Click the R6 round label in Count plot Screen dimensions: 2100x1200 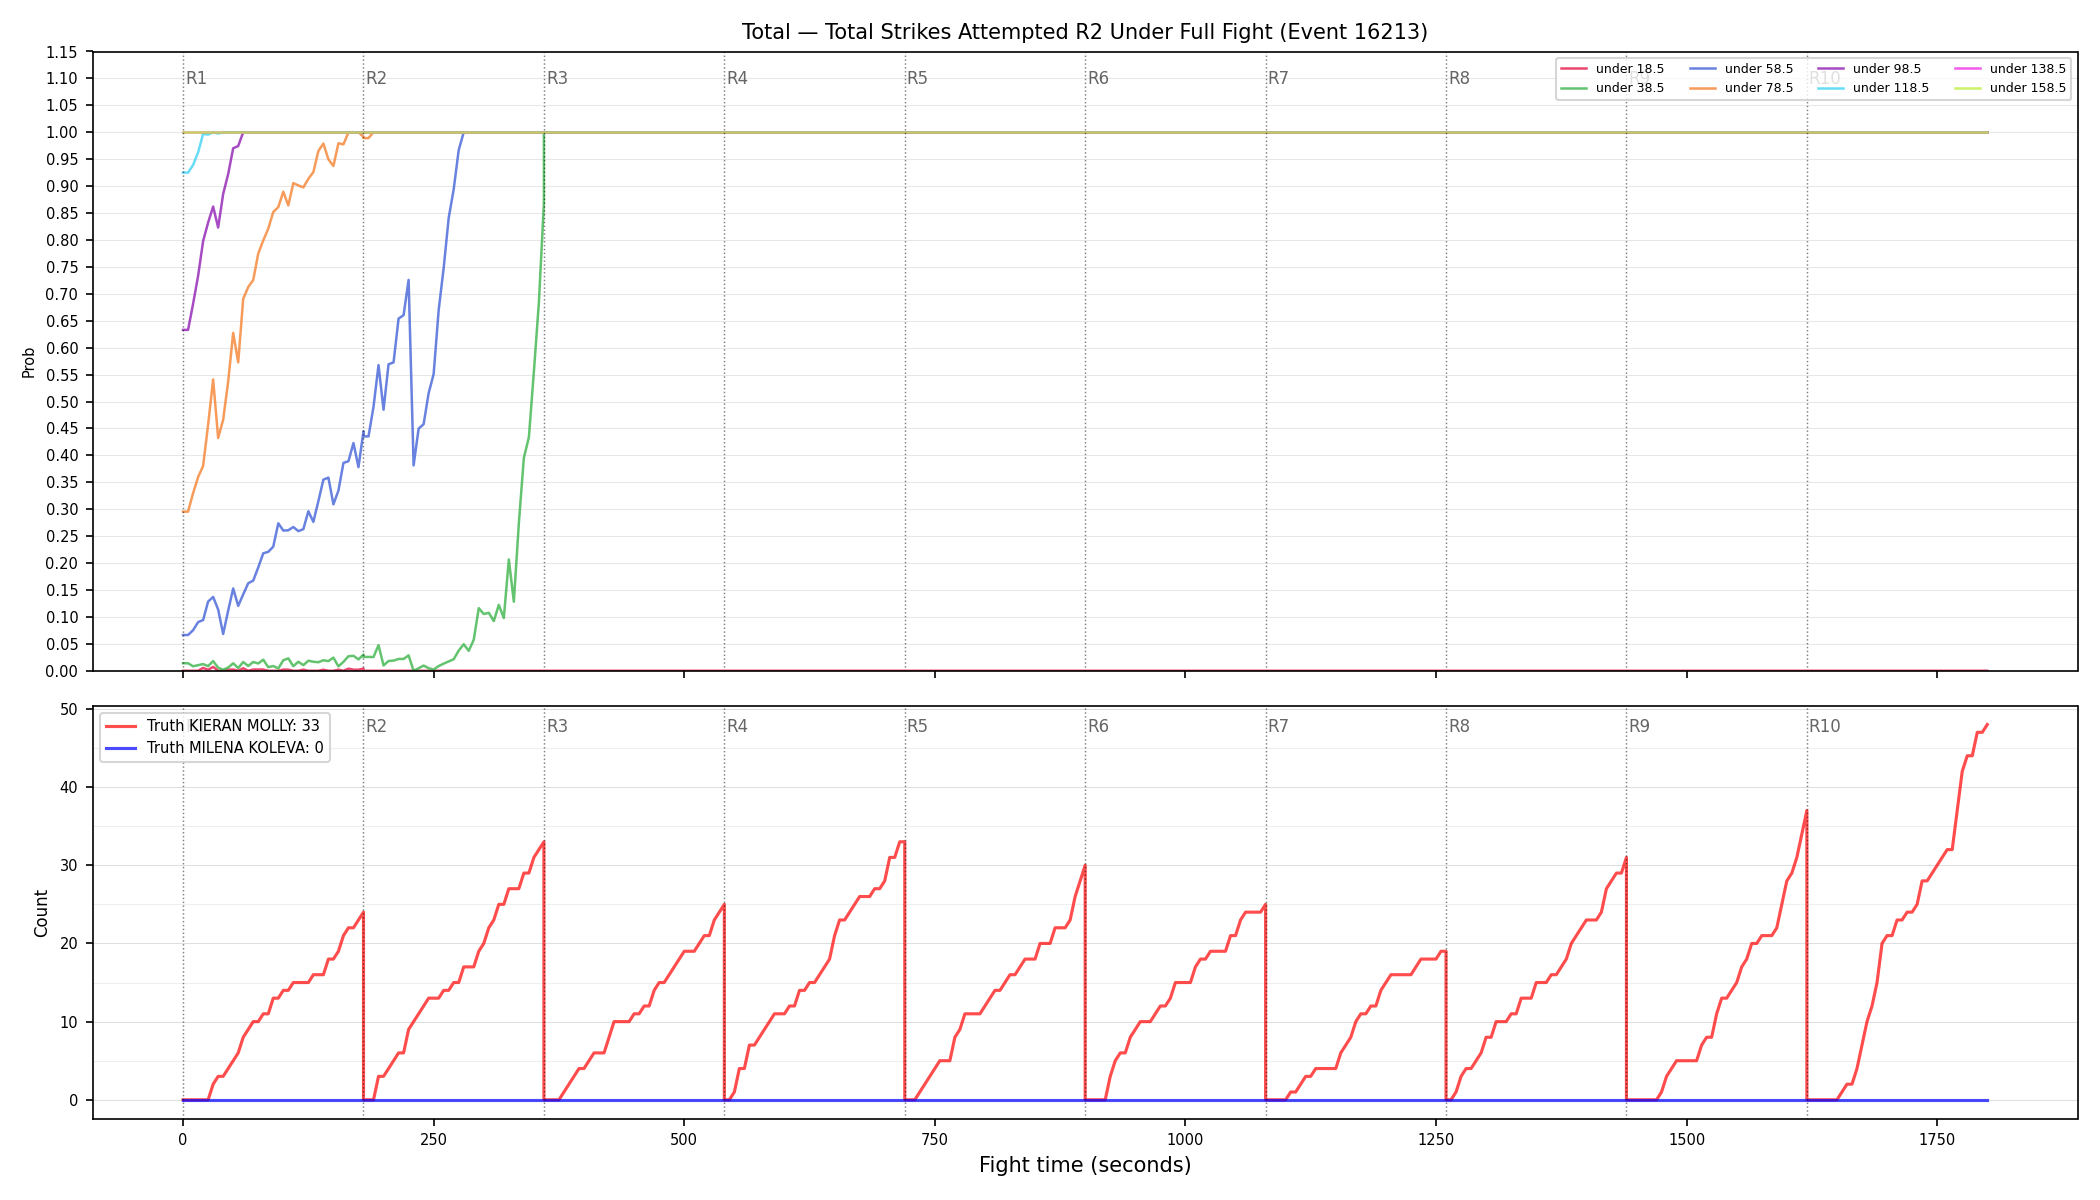click(x=1098, y=726)
